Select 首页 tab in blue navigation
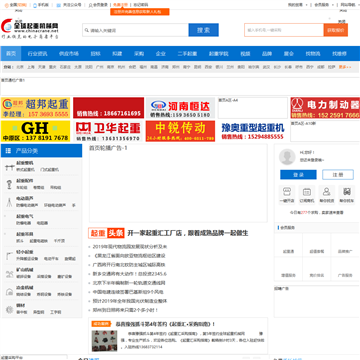The height and width of the screenshot is (360, 360). (x=11, y=54)
